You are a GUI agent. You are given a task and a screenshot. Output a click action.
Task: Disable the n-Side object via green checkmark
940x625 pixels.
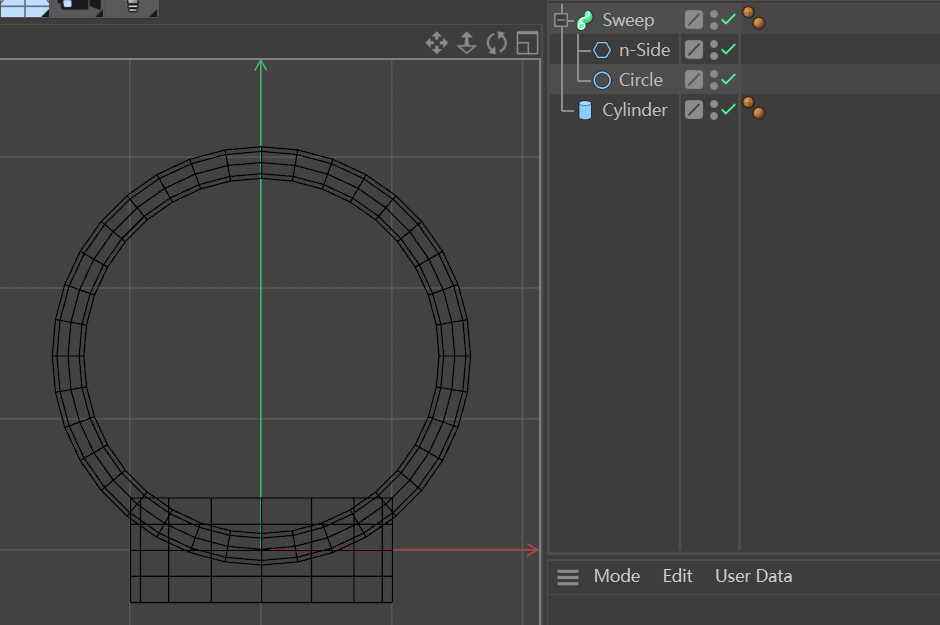point(728,49)
